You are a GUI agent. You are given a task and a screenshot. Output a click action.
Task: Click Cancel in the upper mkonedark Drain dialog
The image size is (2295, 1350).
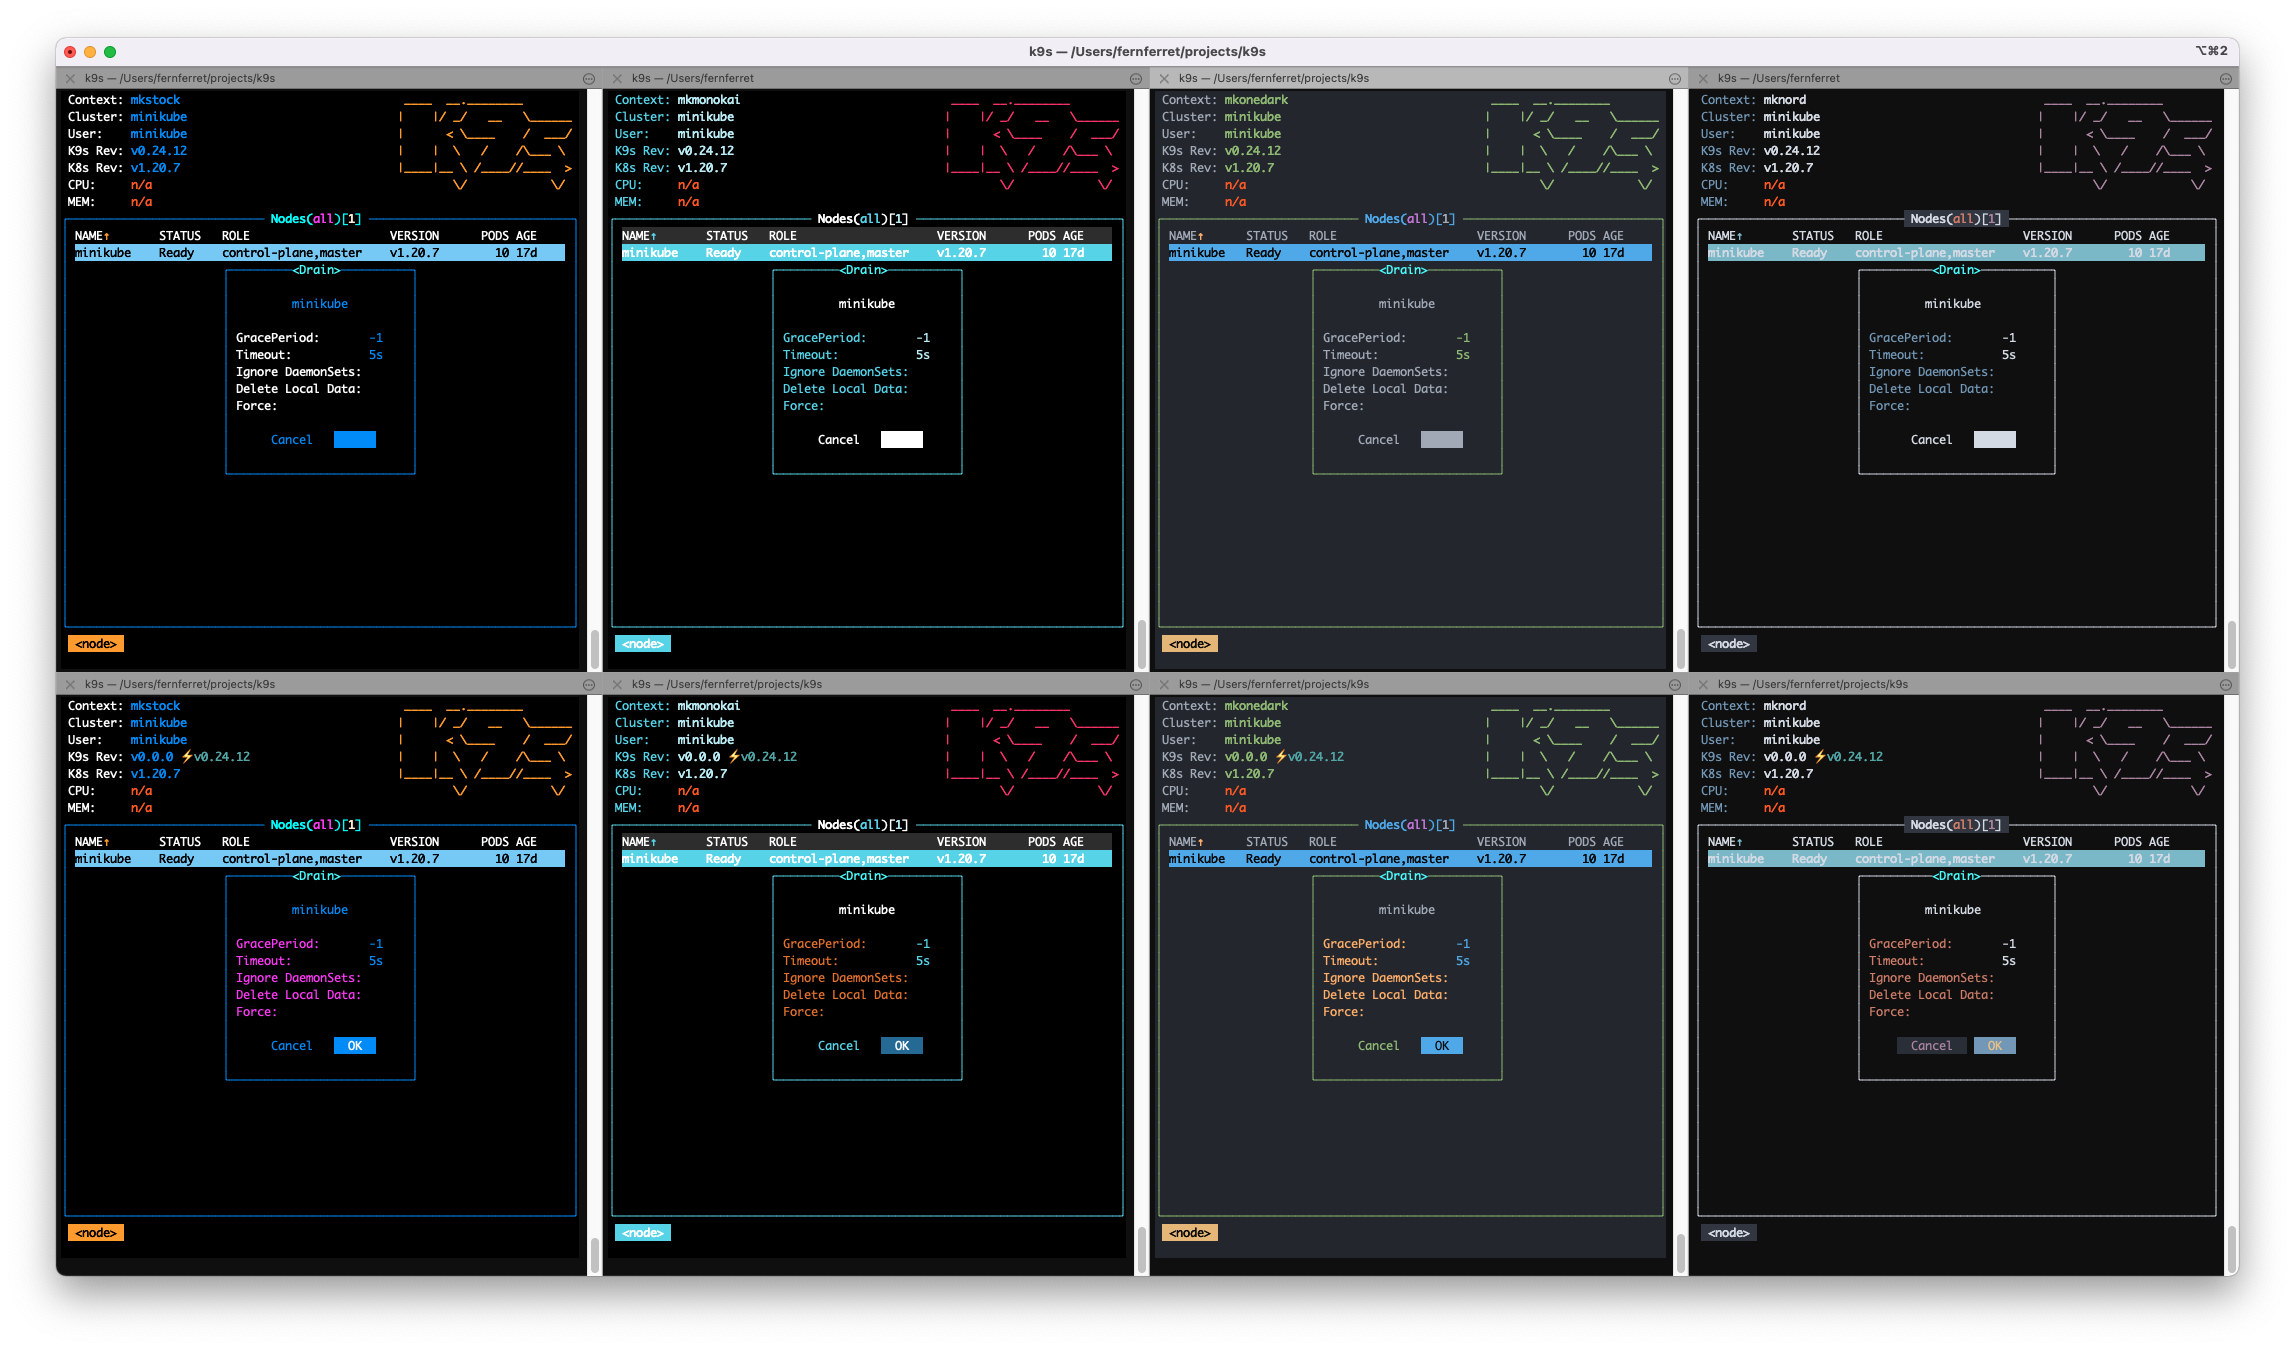tap(1378, 440)
